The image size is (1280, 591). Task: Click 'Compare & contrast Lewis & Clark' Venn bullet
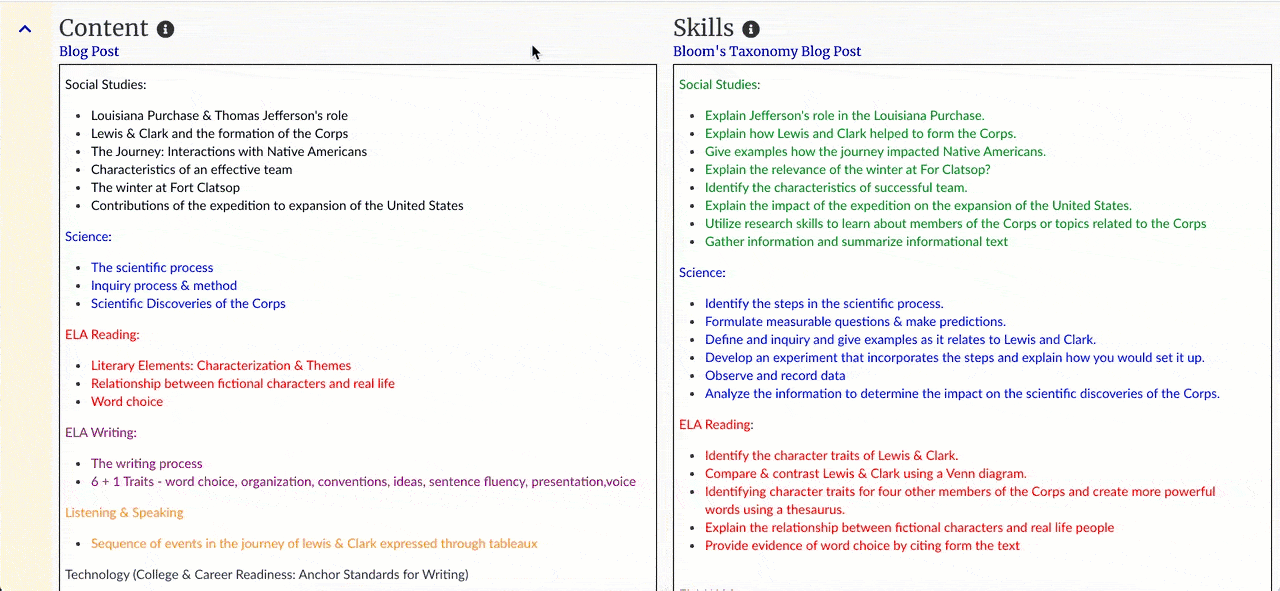pyautogui.click(x=865, y=473)
